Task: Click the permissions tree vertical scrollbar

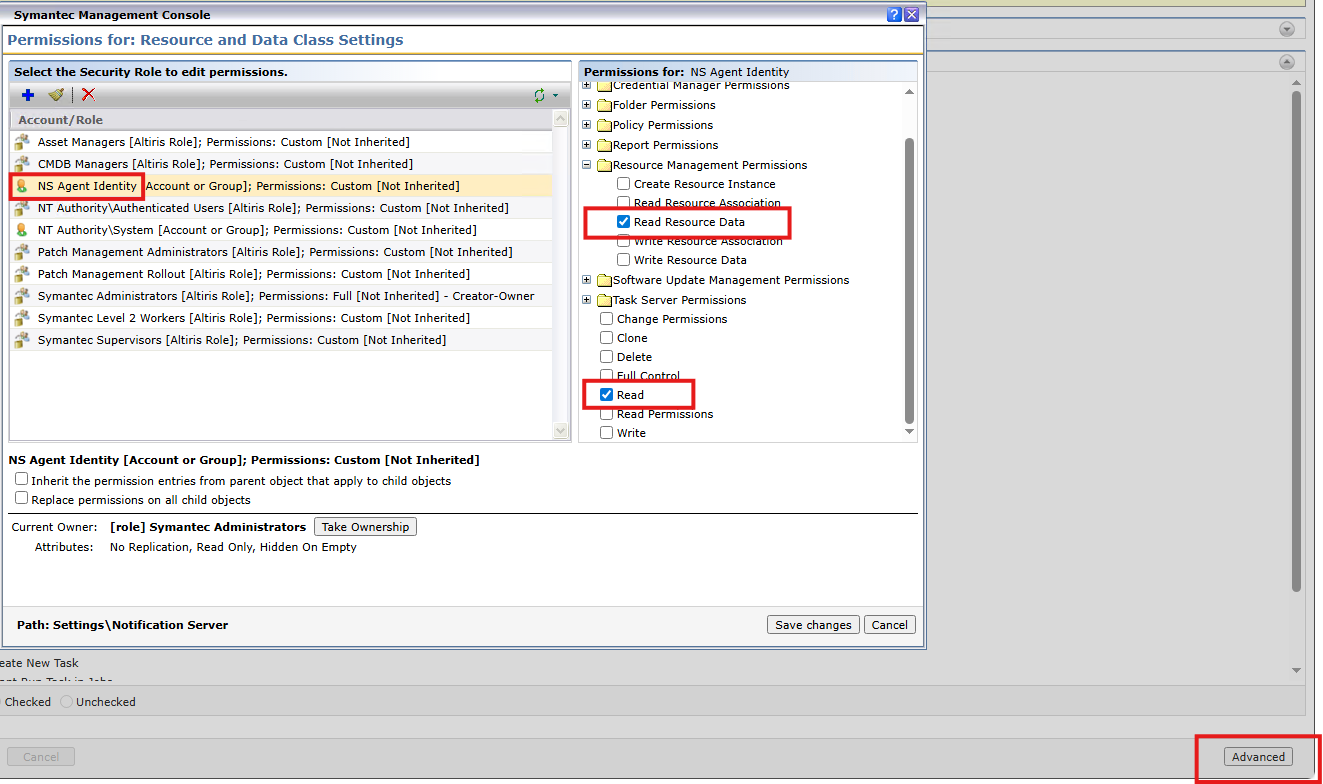Action: click(909, 280)
